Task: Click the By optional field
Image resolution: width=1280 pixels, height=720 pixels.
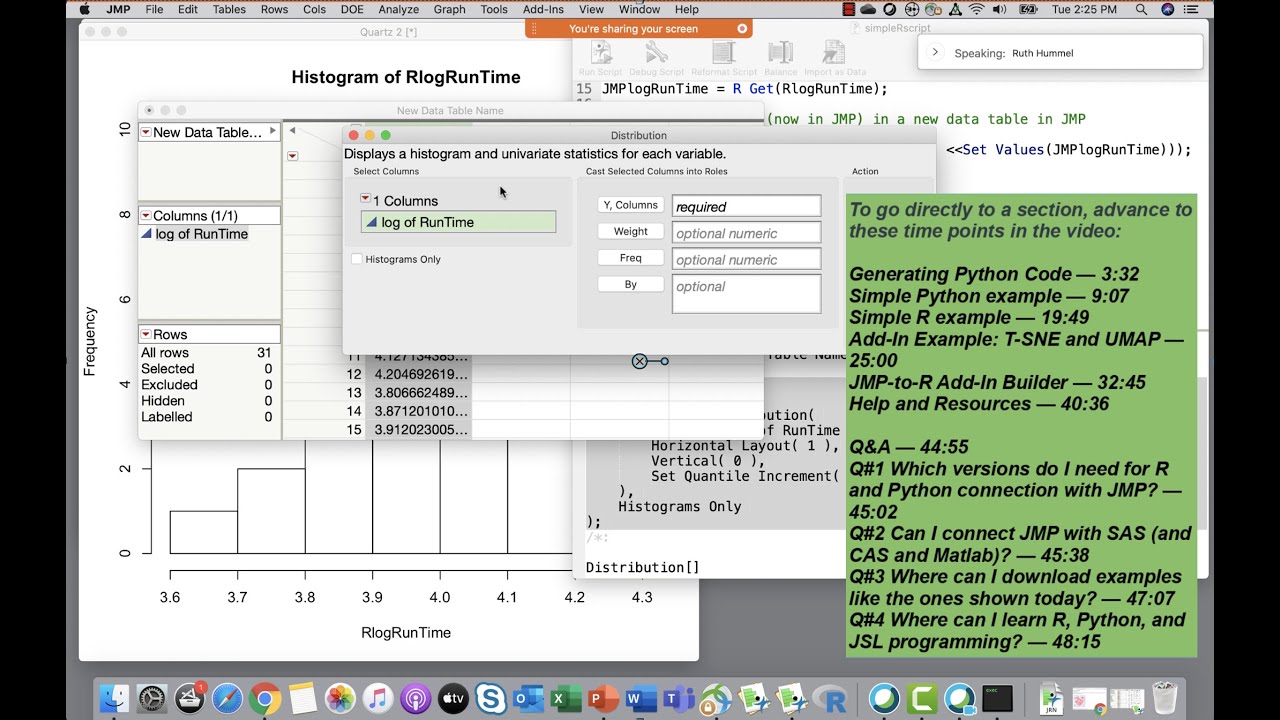Action: (746, 294)
